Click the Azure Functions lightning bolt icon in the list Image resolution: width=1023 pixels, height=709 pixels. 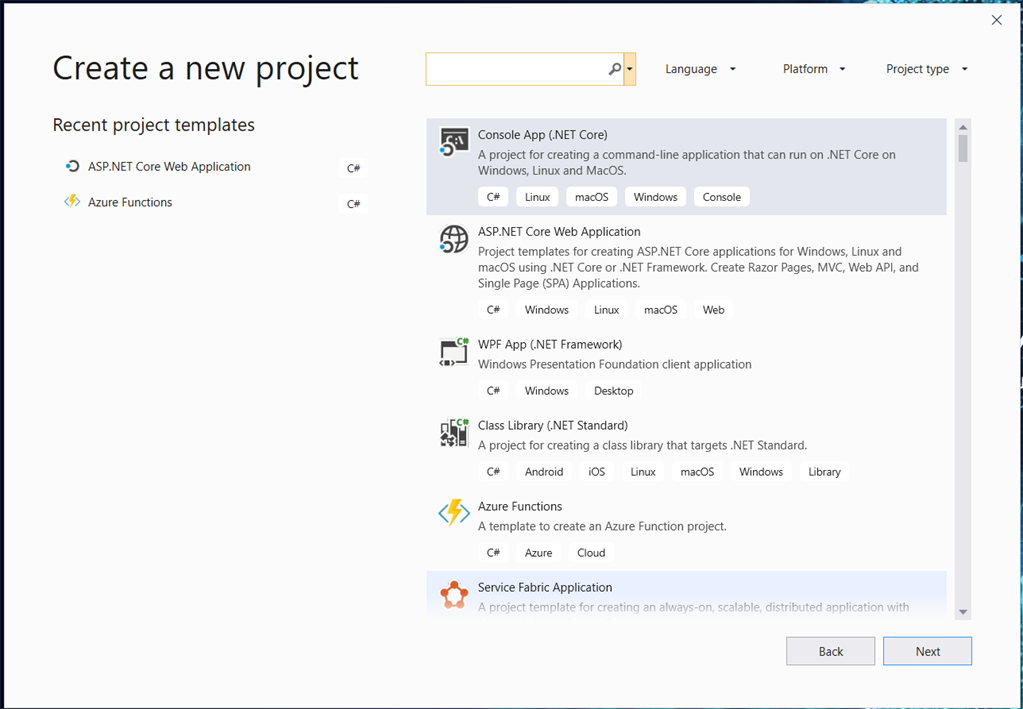(454, 513)
